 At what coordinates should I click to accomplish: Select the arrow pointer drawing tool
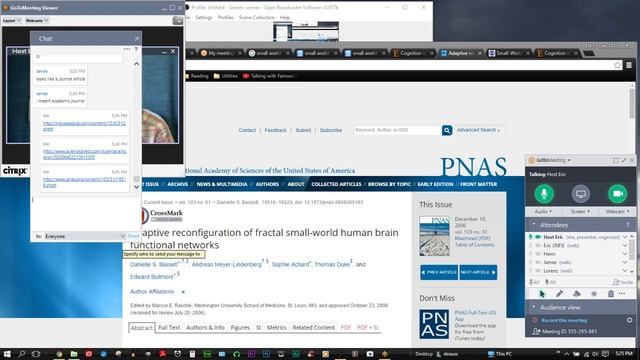click(542, 293)
